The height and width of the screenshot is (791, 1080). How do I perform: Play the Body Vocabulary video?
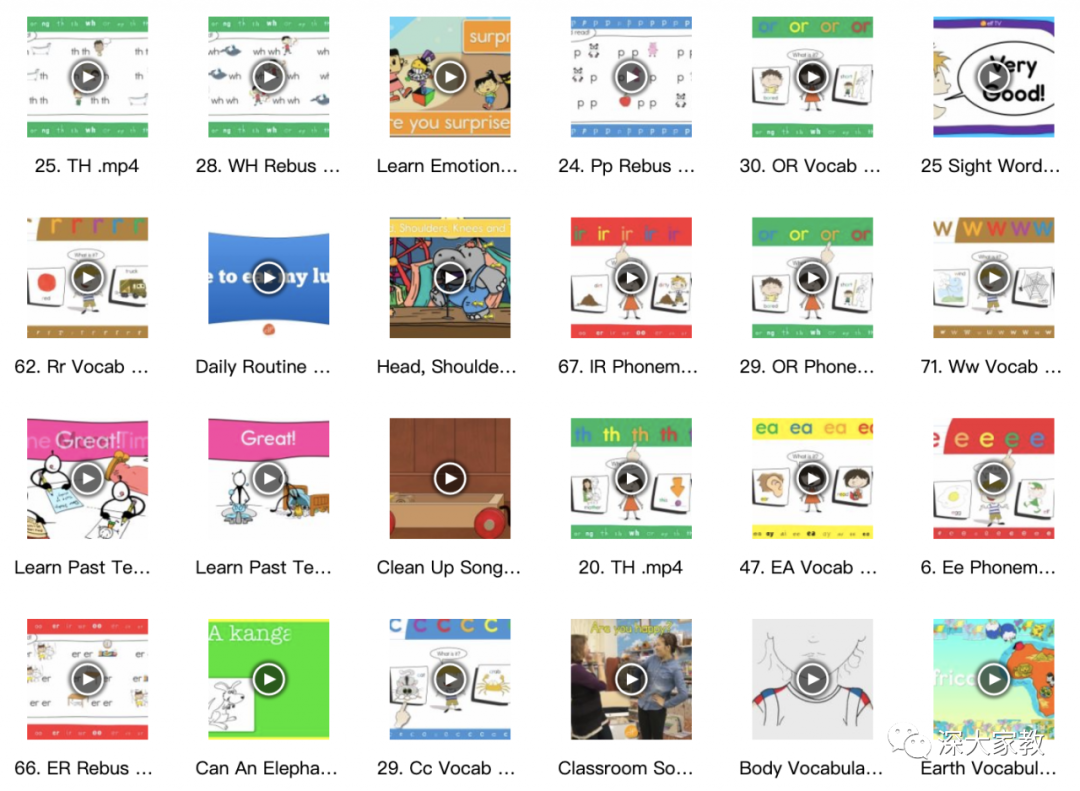[812, 679]
